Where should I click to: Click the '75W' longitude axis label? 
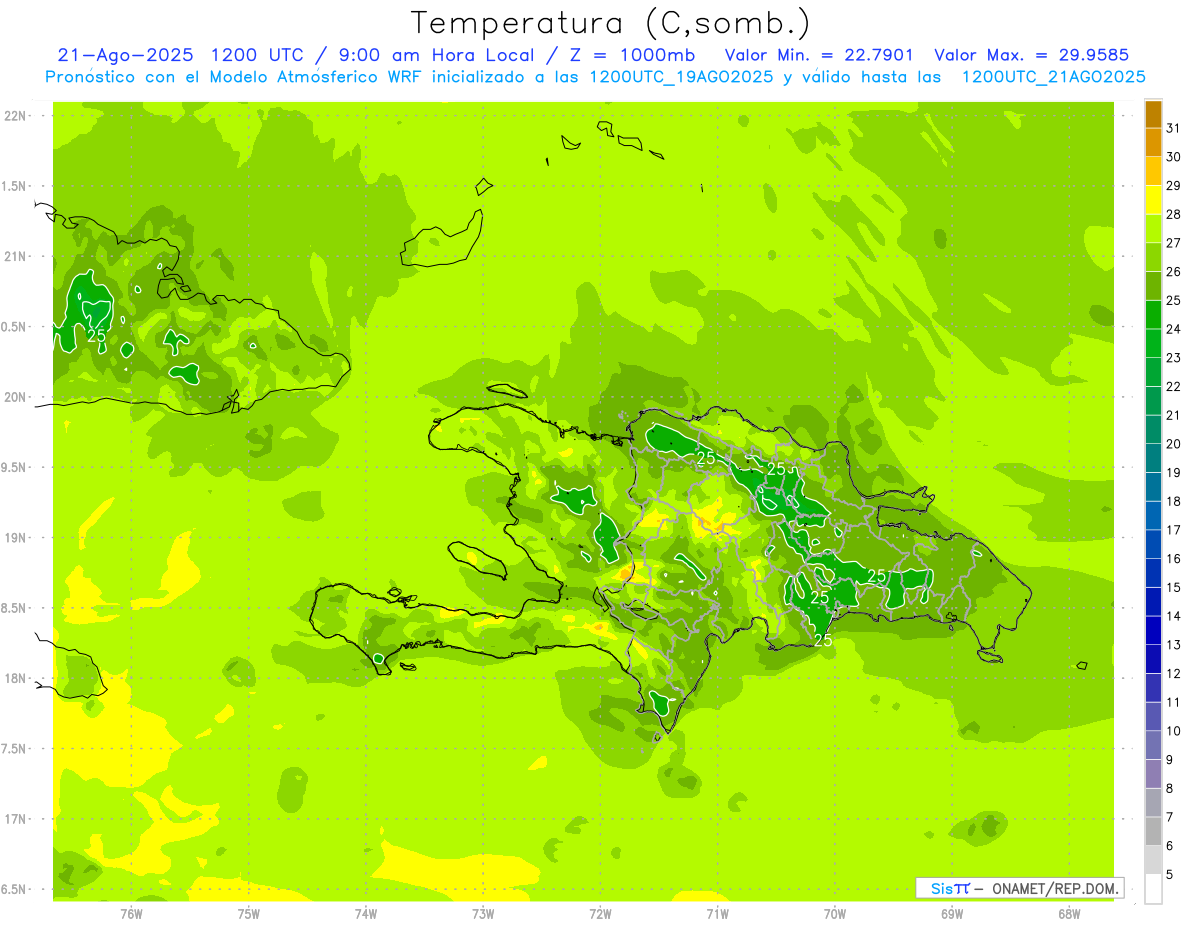click(x=249, y=914)
